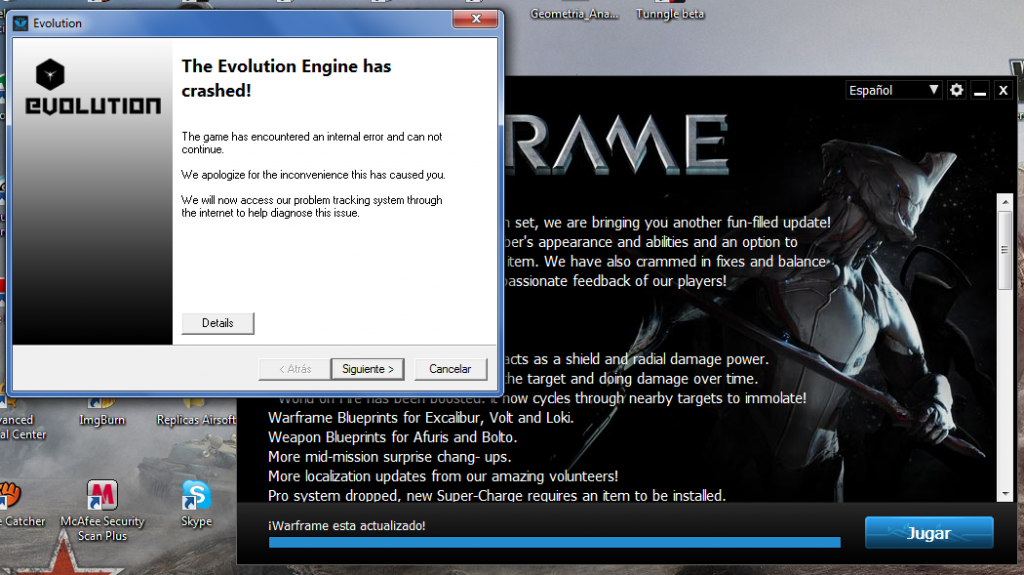Viewport: 1024px width, 575px height.
Task: Click 'Warframe Blueprints for Excalibur, Volt and Loki.' line
Action: pyautogui.click(x=421, y=418)
